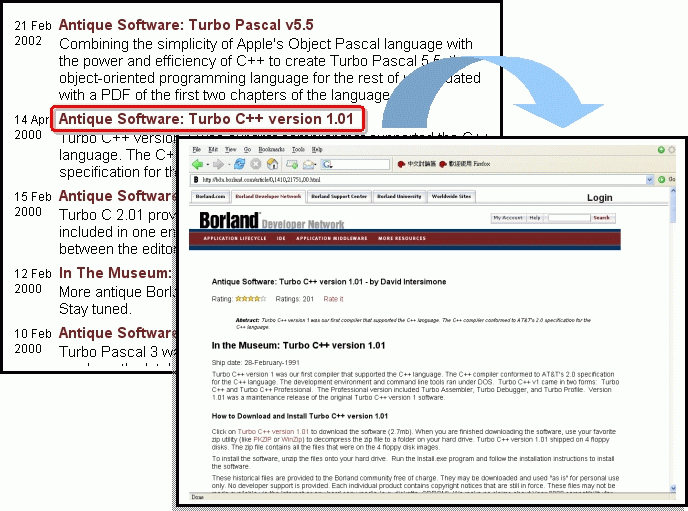This screenshot has height=511, width=688.
Task: Open the IDE nav item
Action: tap(281, 239)
